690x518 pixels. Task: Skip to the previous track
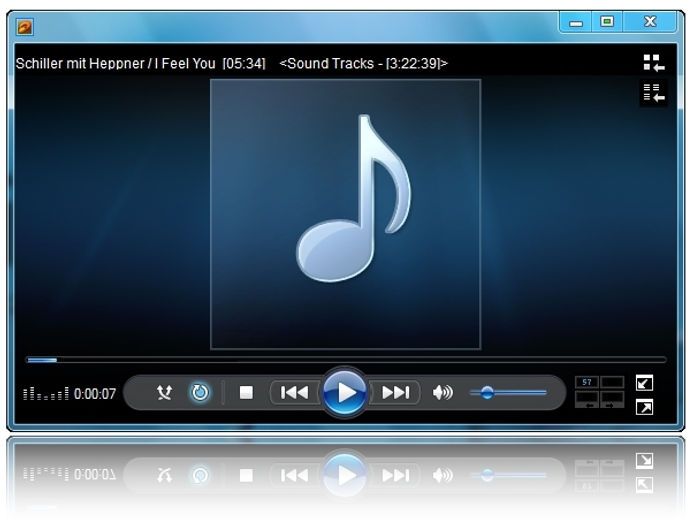pos(294,392)
